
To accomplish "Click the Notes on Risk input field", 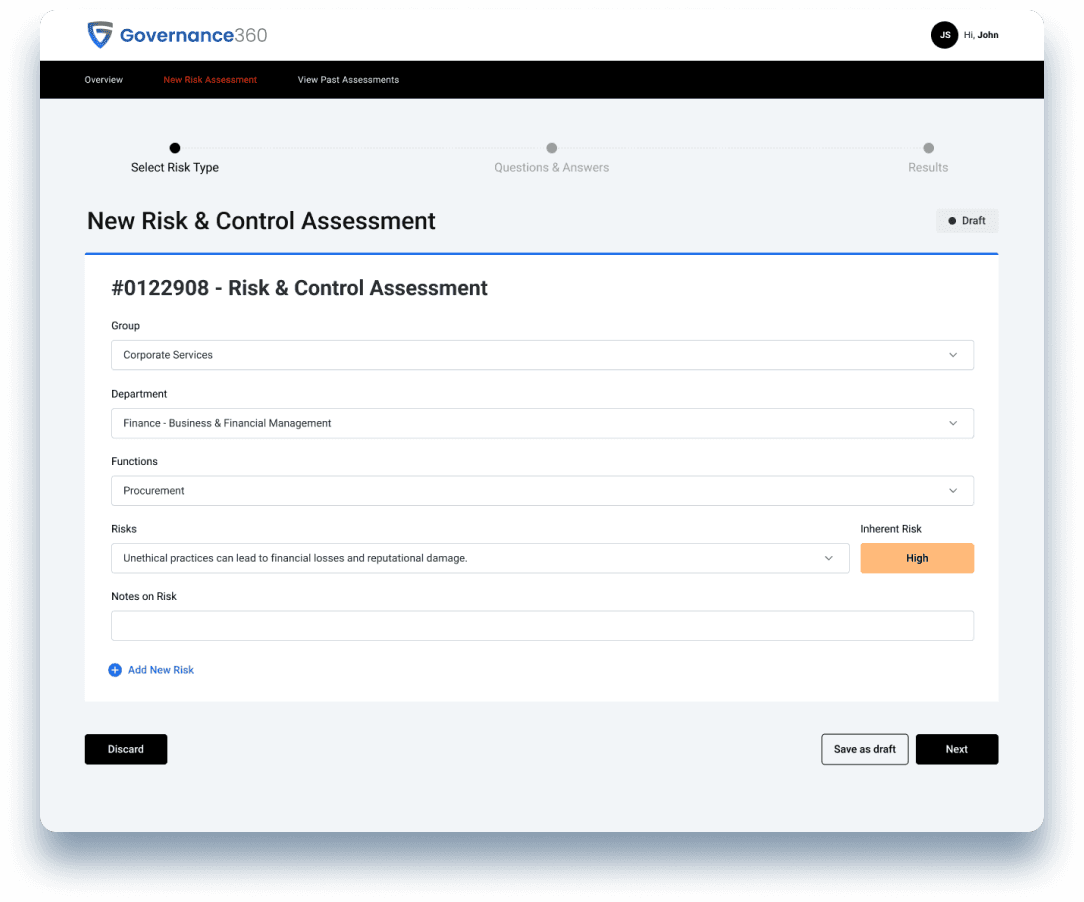I will tap(542, 625).
